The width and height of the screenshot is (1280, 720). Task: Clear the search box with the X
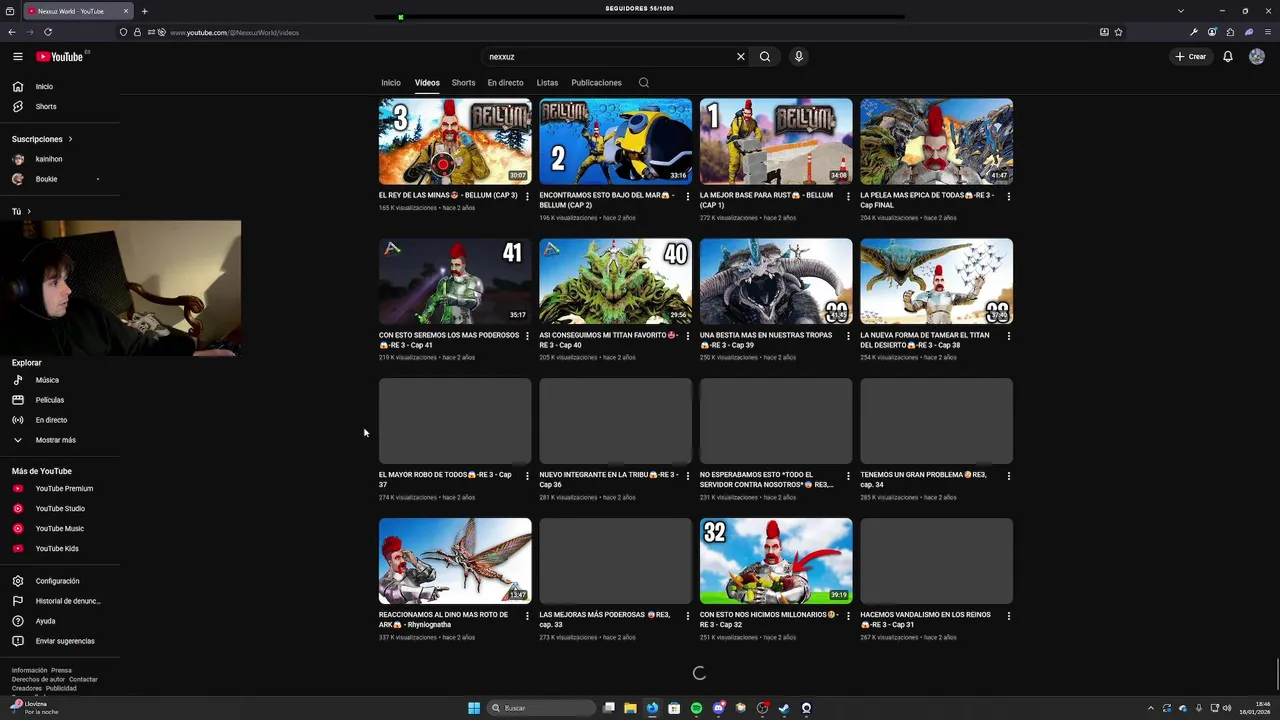point(741,57)
